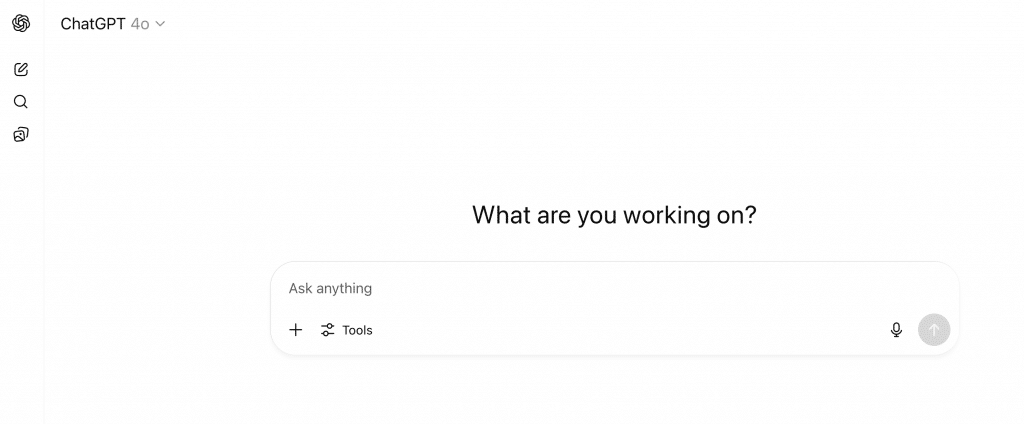
Task: Click the What are you working on heading
Action: point(614,215)
